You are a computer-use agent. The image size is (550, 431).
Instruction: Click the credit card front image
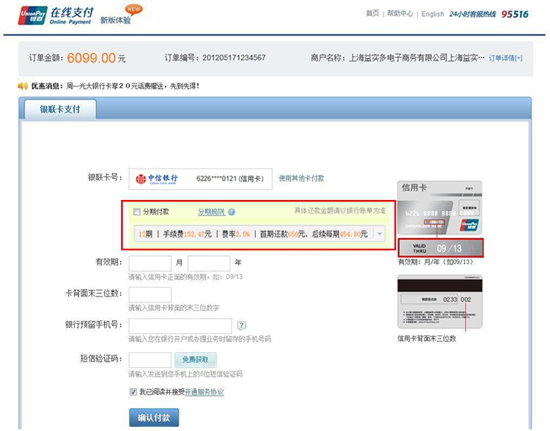[x=440, y=208]
